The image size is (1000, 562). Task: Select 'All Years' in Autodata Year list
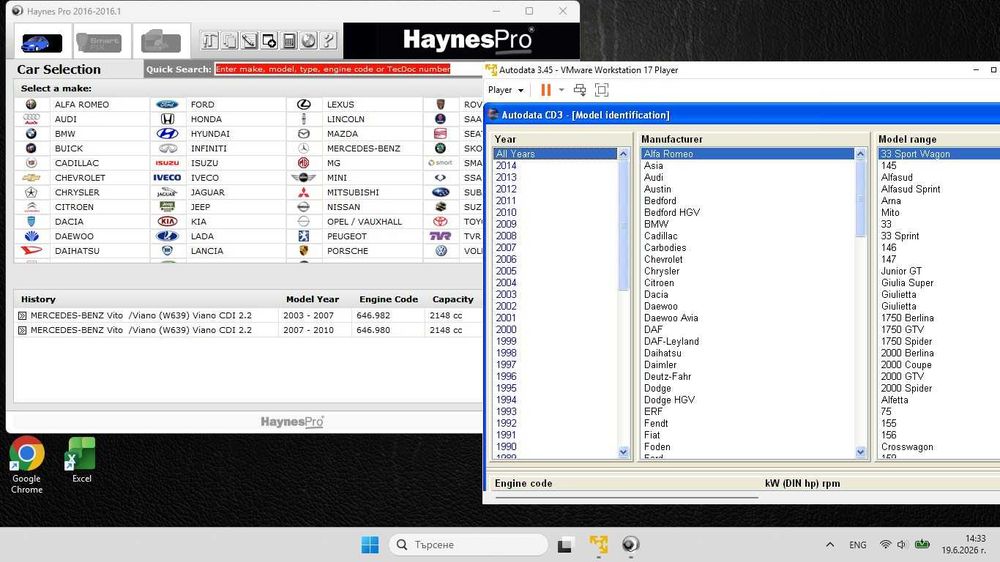point(555,154)
